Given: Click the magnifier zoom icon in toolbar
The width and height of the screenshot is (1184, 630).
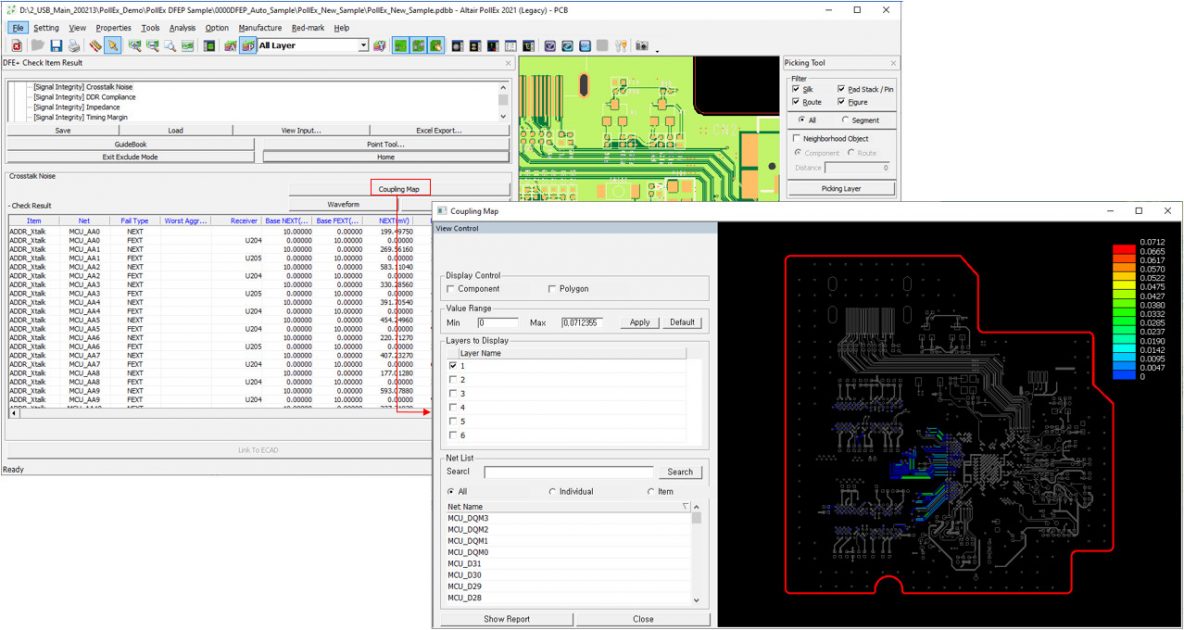Looking at the screenshot, I should 170,46.
